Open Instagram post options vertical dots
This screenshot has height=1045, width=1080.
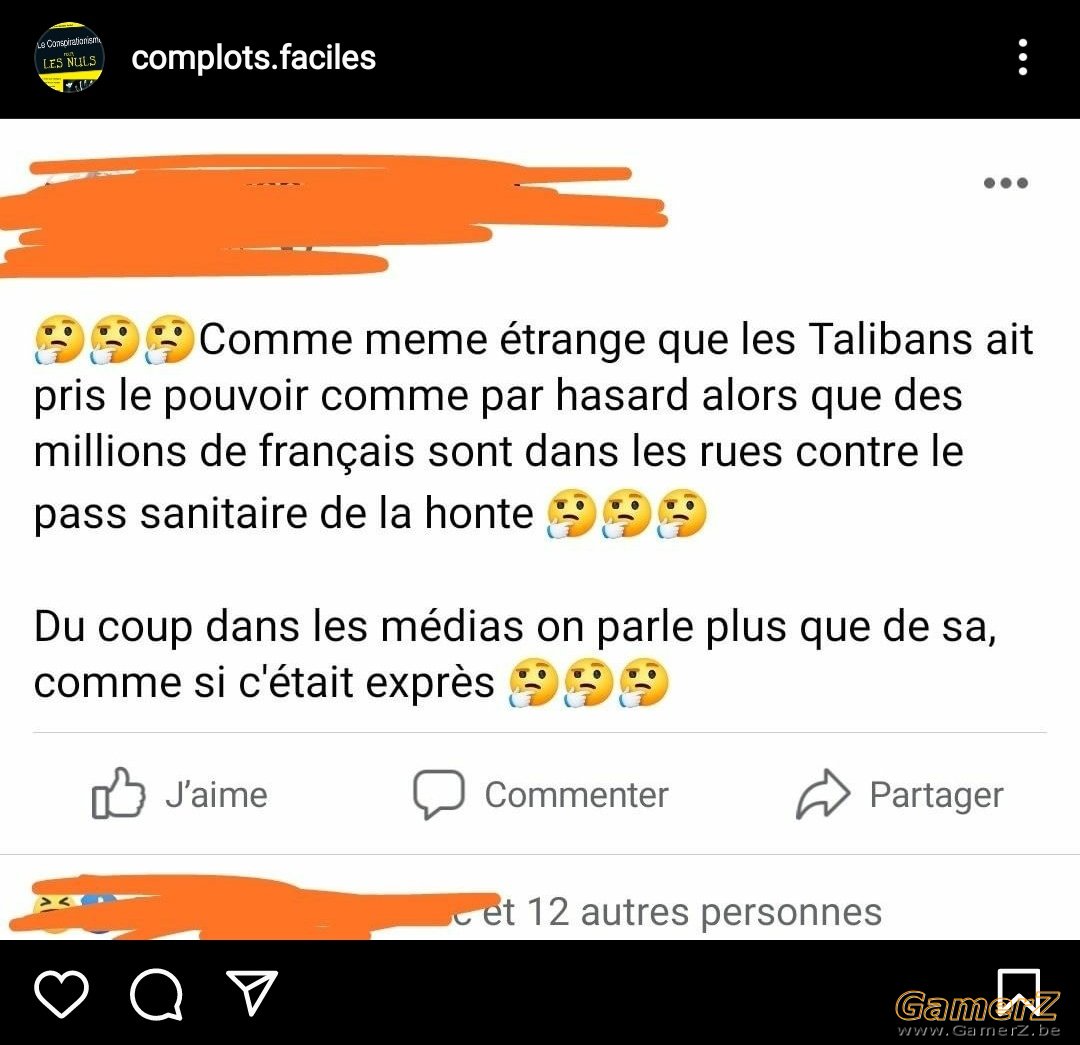click(x=1023, y=57)
